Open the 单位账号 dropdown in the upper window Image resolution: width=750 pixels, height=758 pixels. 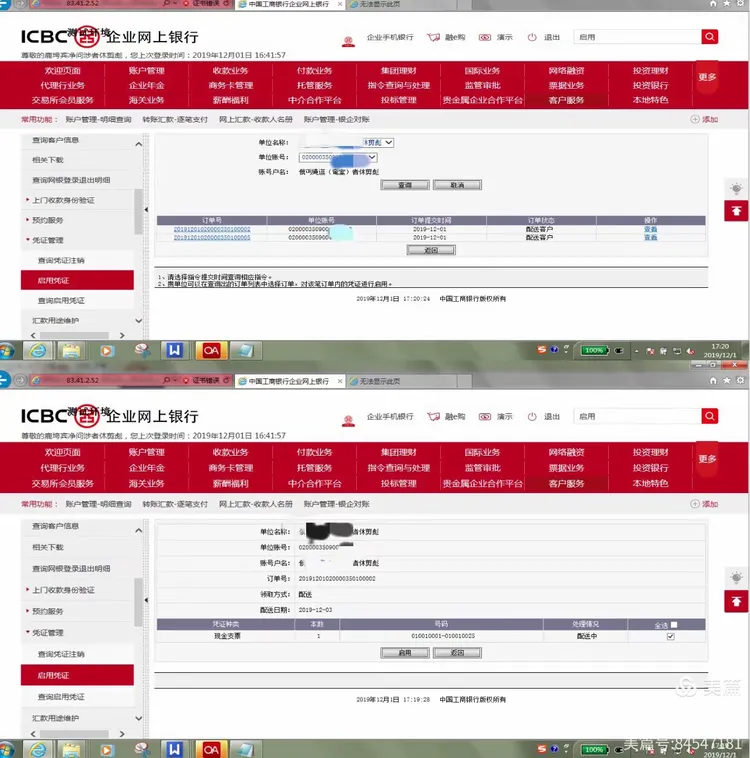tap(372, 157)
